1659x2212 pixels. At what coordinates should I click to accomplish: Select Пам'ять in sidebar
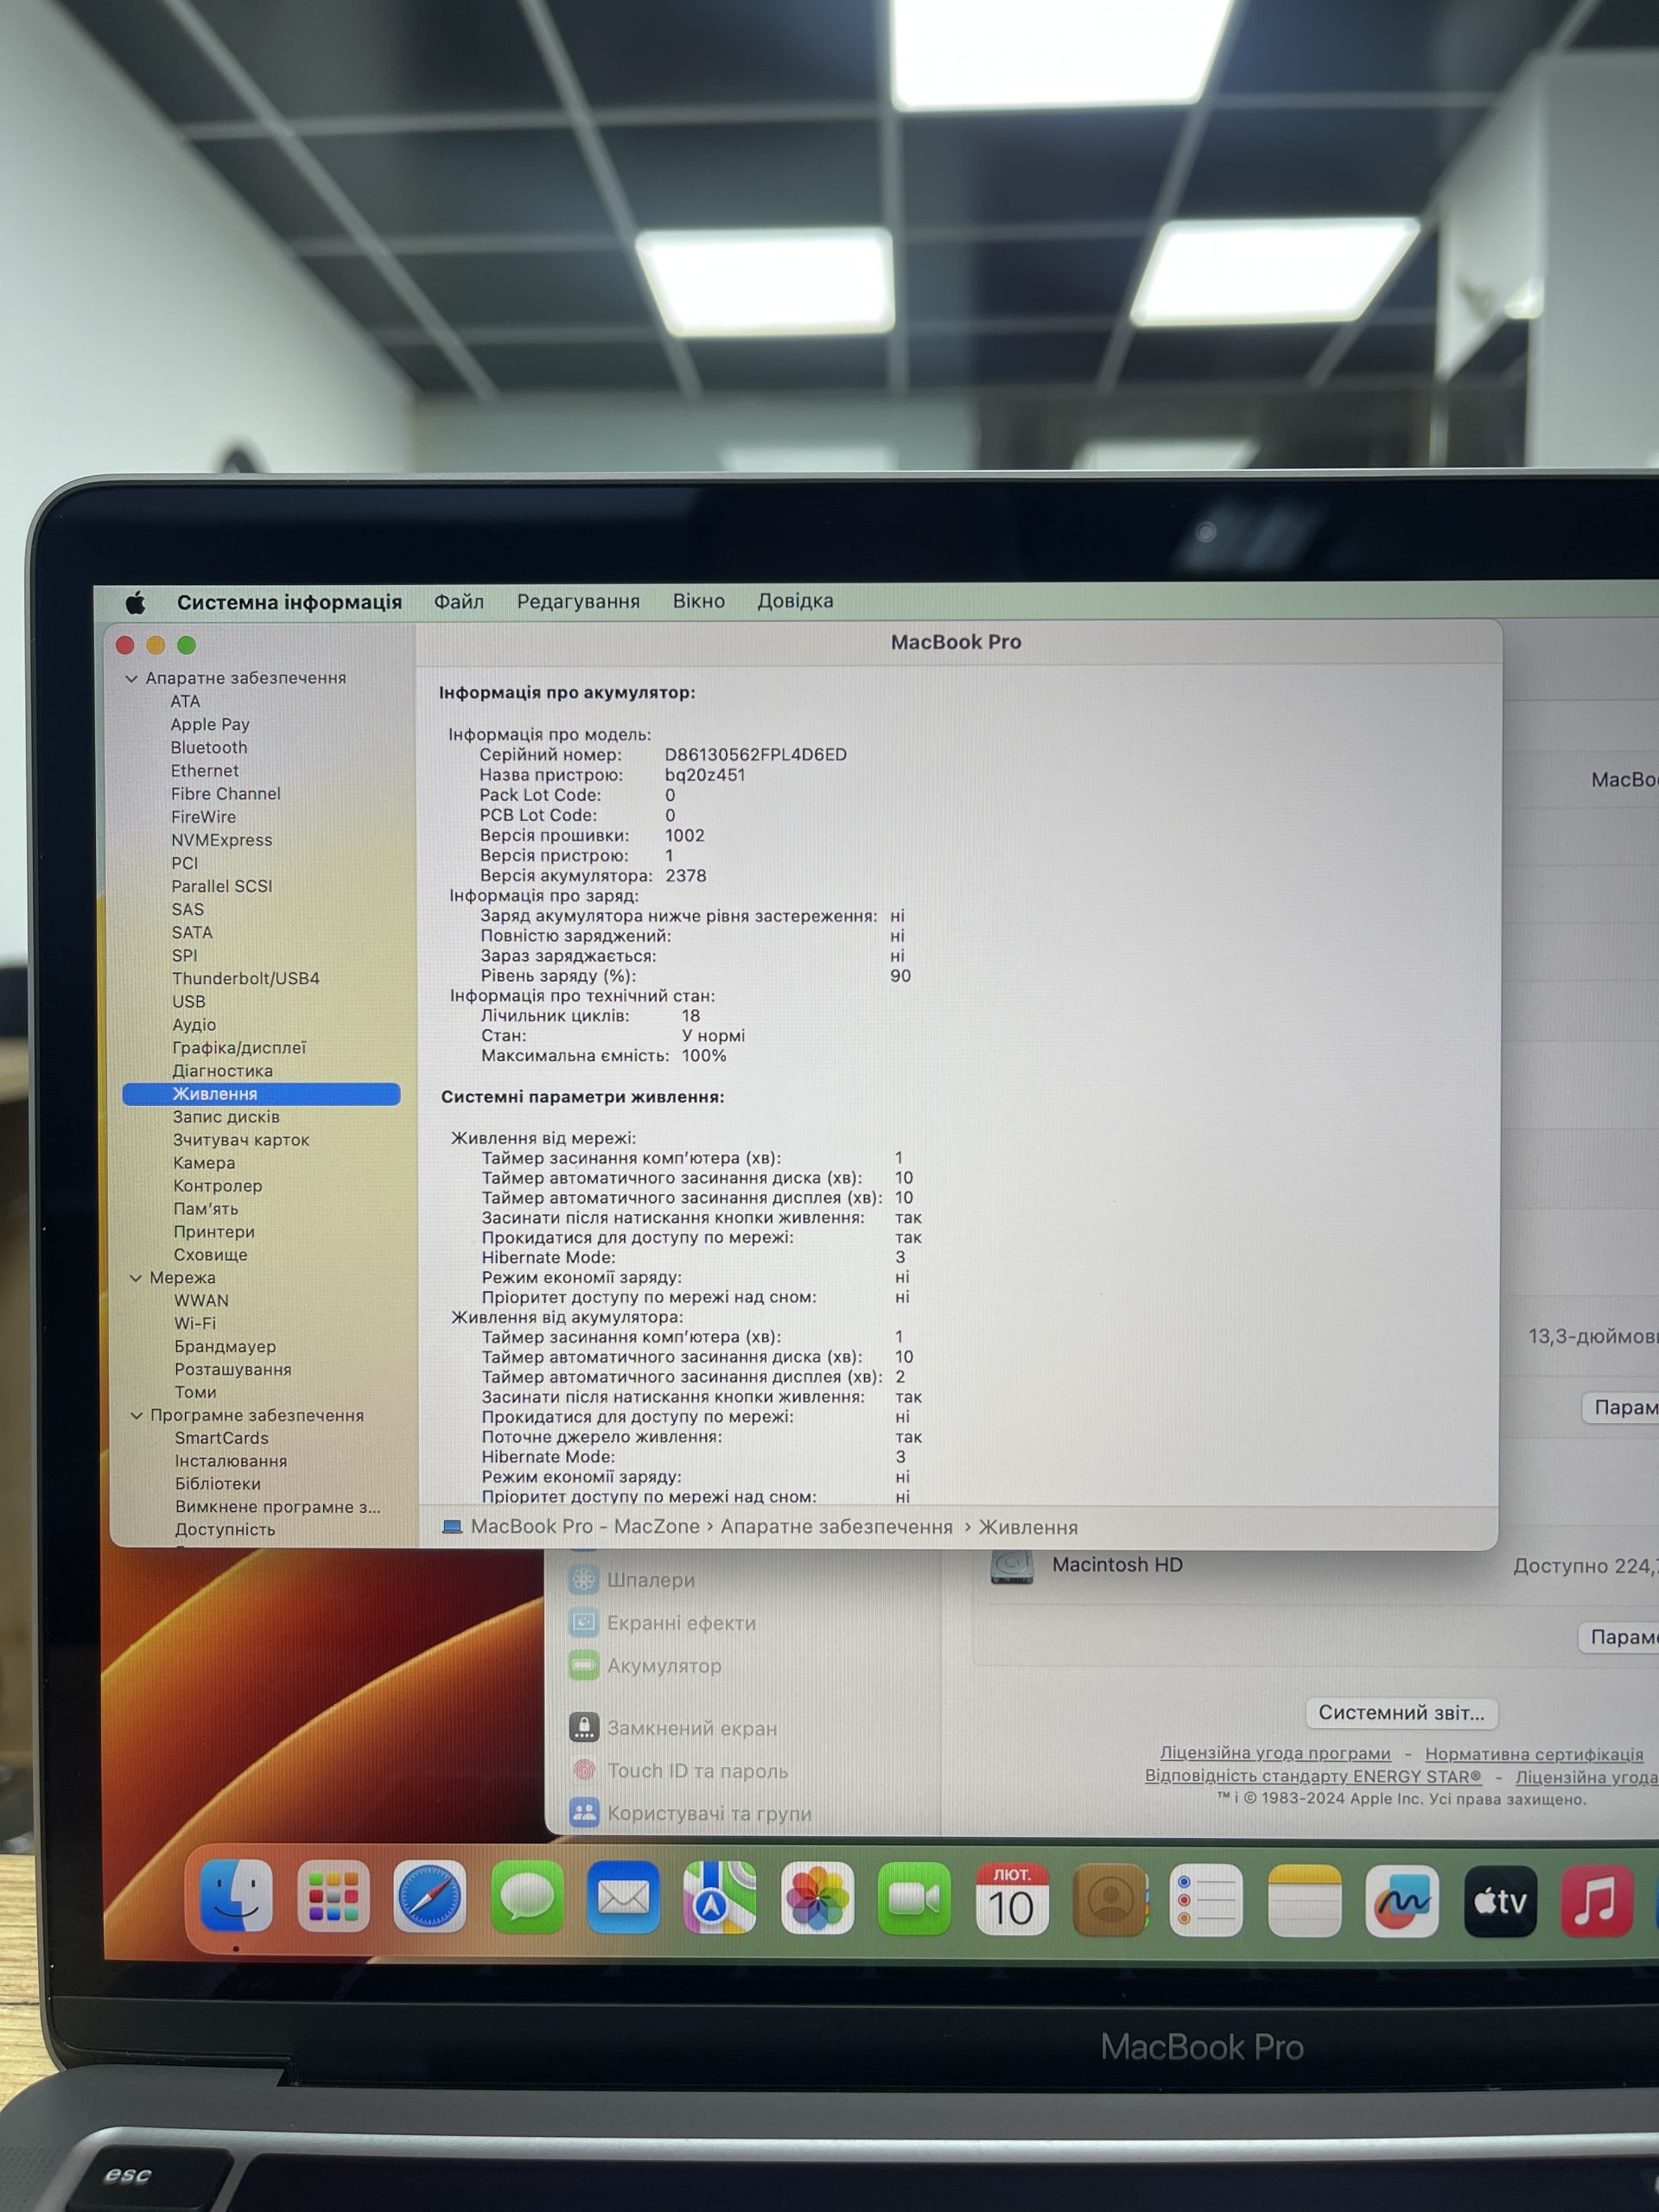pyautogui.click(x=206, y=1209)
